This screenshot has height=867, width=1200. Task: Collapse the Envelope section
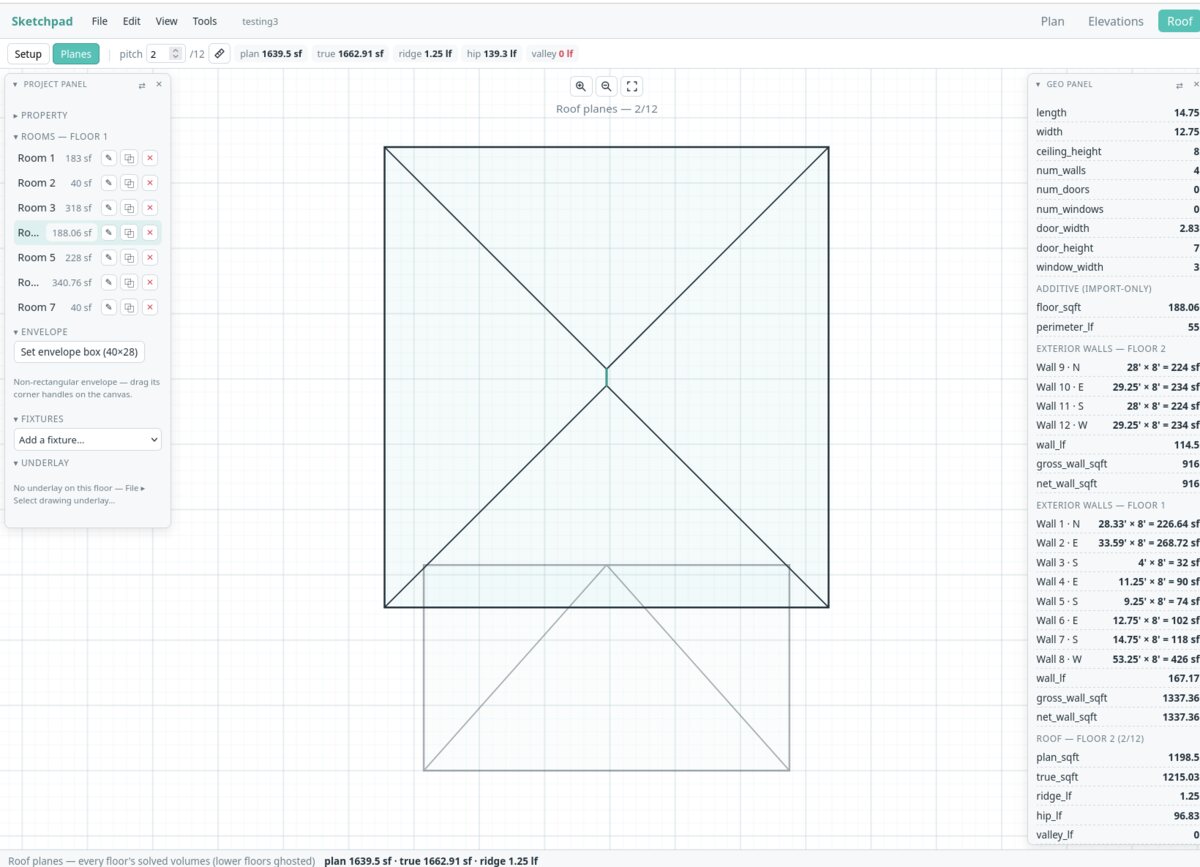coord(41,331)
